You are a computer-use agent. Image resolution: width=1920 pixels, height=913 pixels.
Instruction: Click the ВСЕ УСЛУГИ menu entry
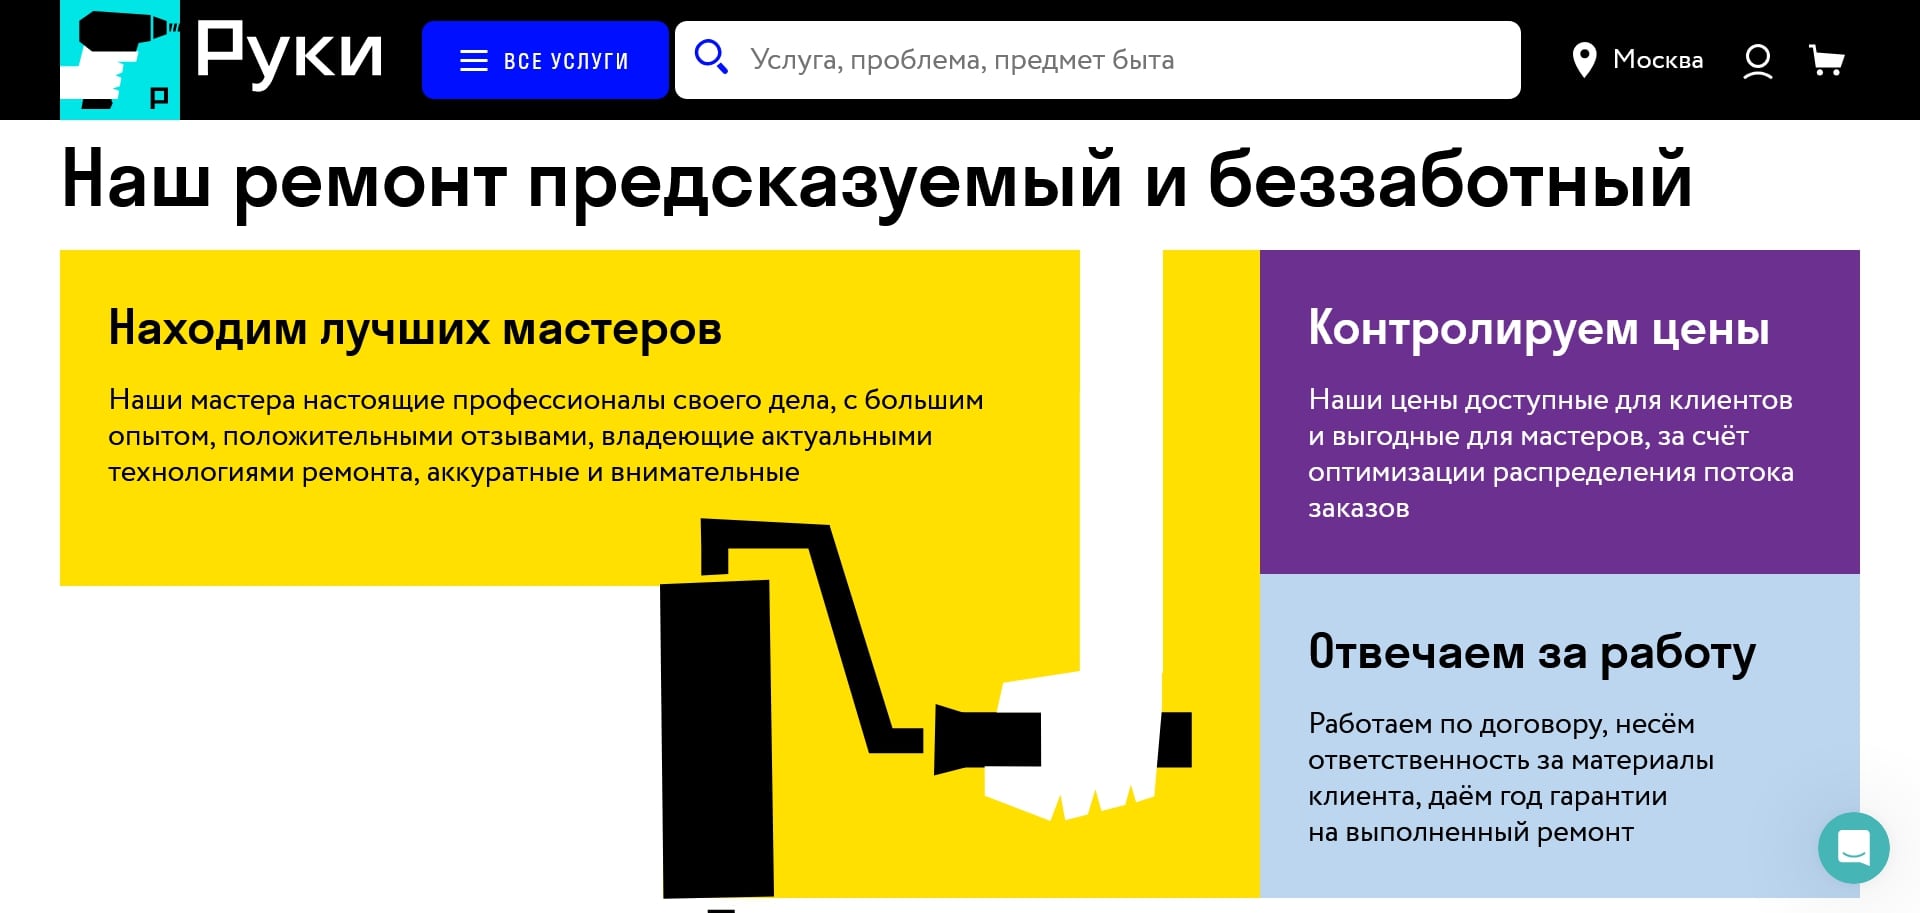tap(567, 60)
